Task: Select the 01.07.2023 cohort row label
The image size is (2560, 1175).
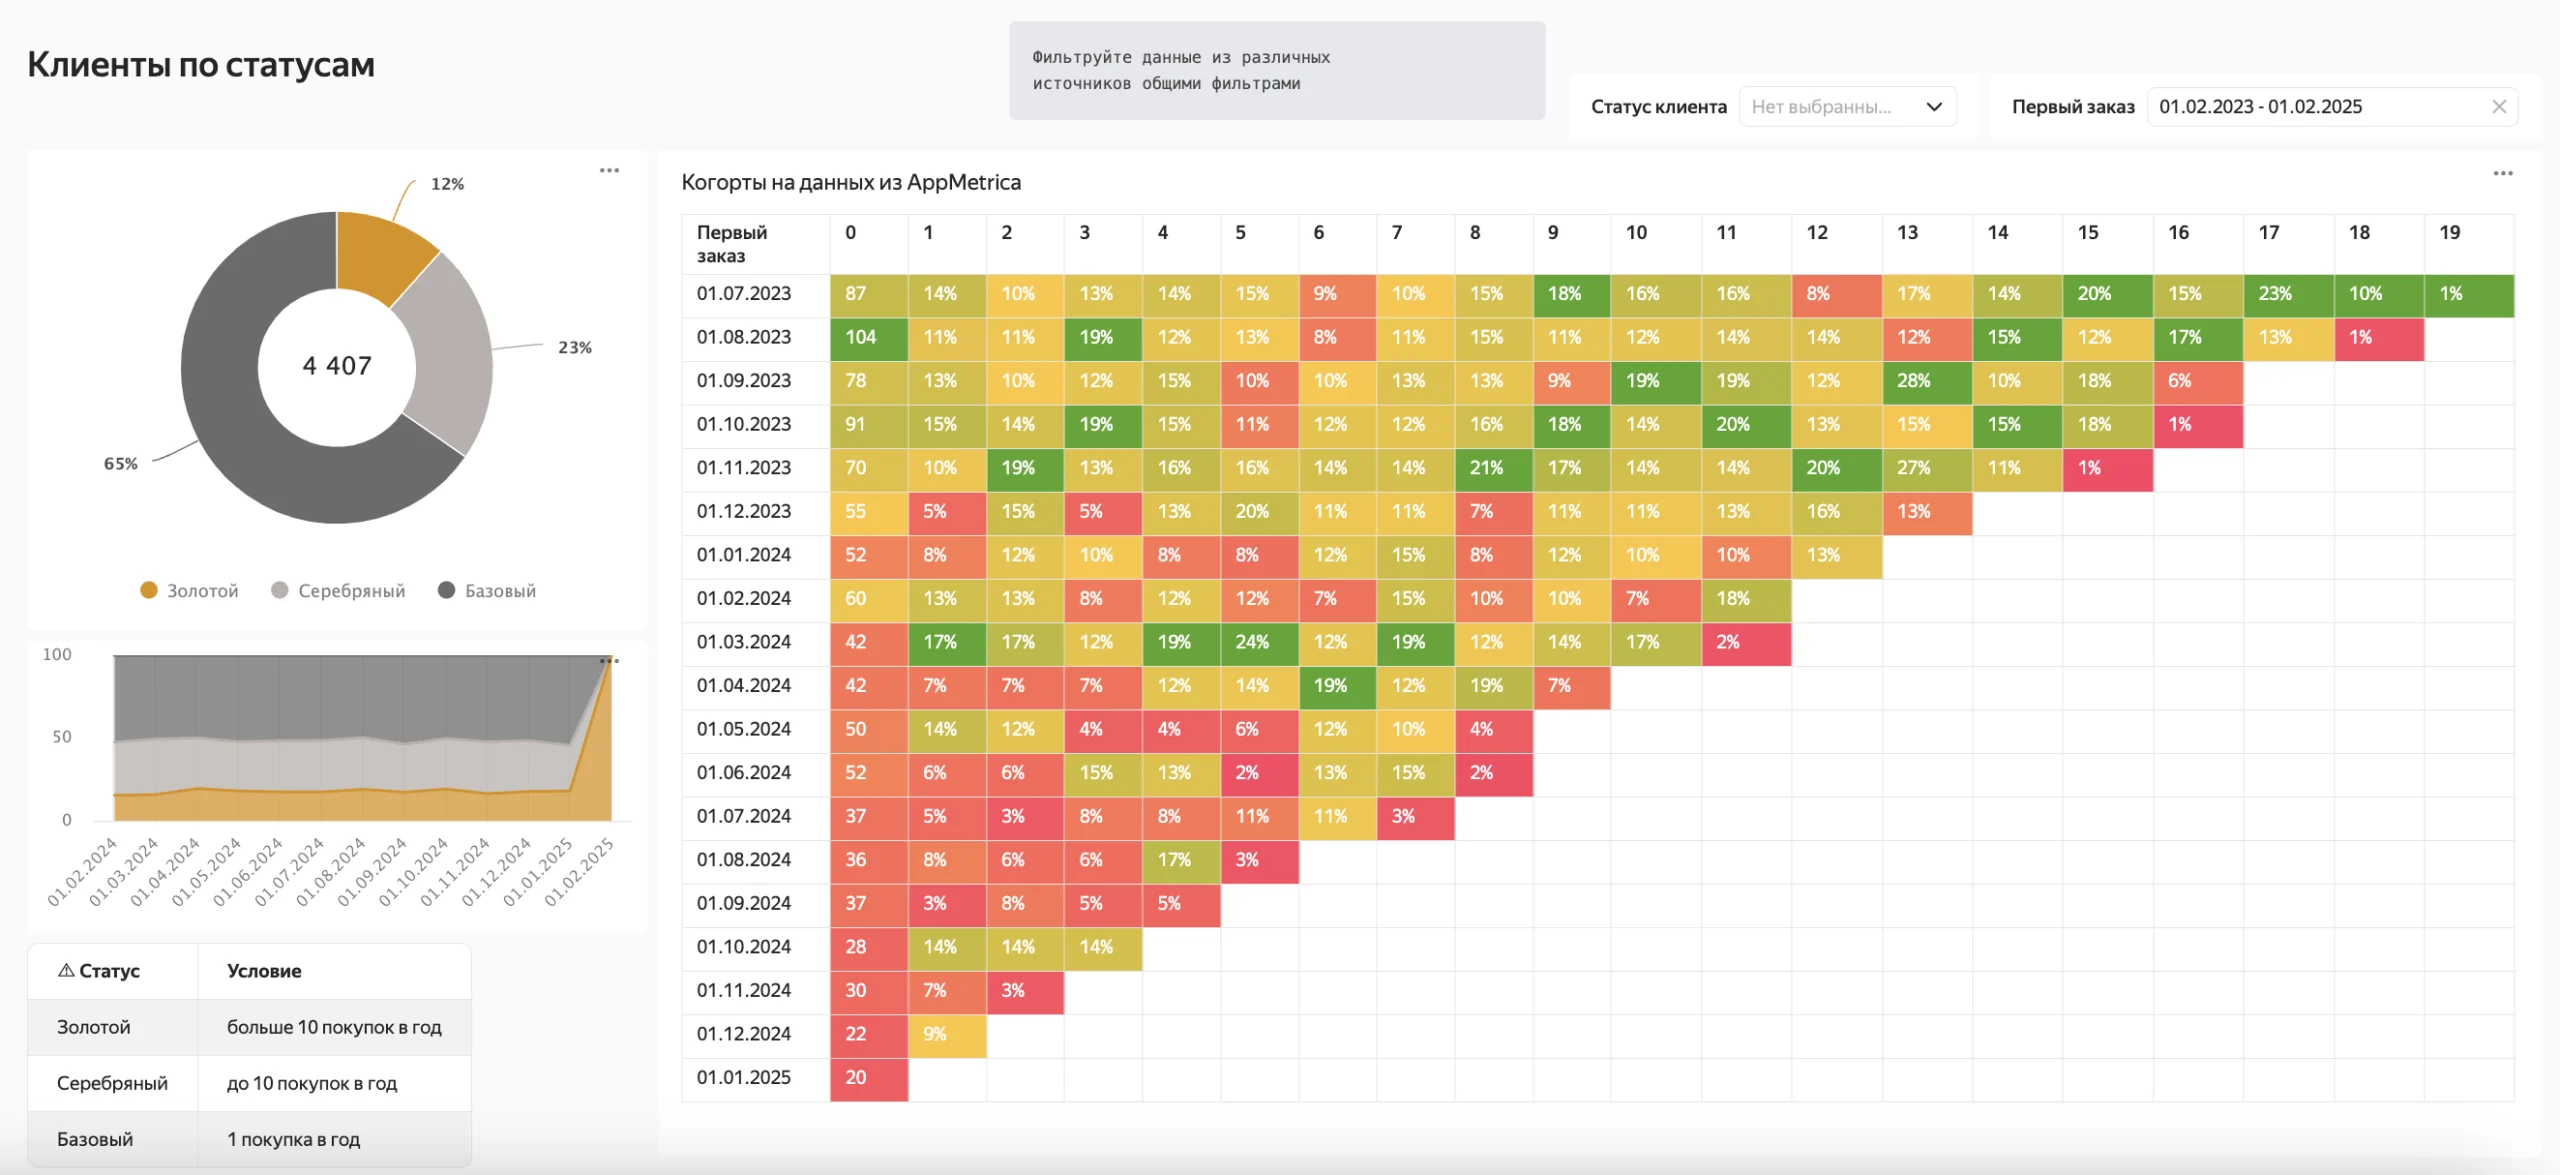Action: (x=744, y=294)
